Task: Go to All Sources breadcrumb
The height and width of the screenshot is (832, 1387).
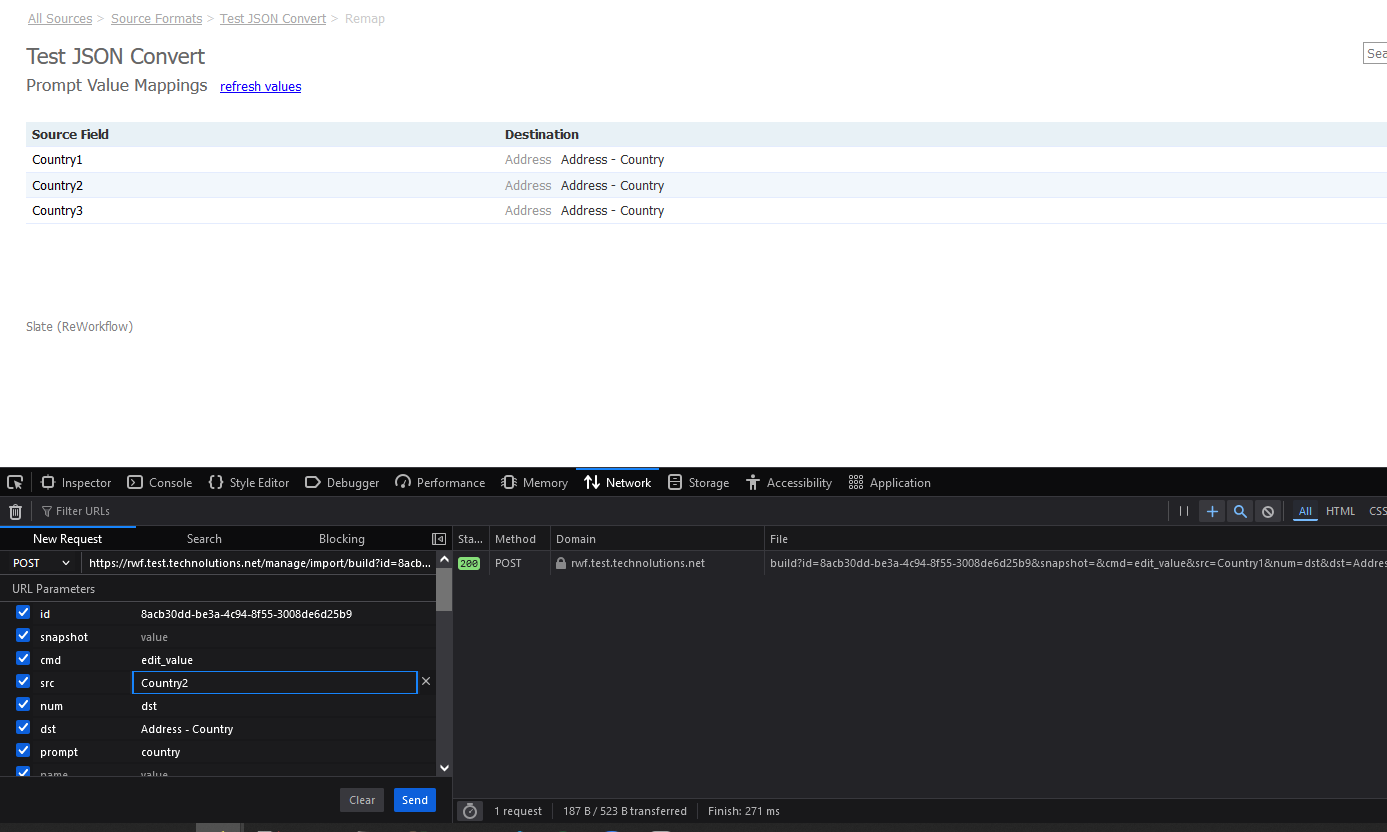Action: (60, 19)
